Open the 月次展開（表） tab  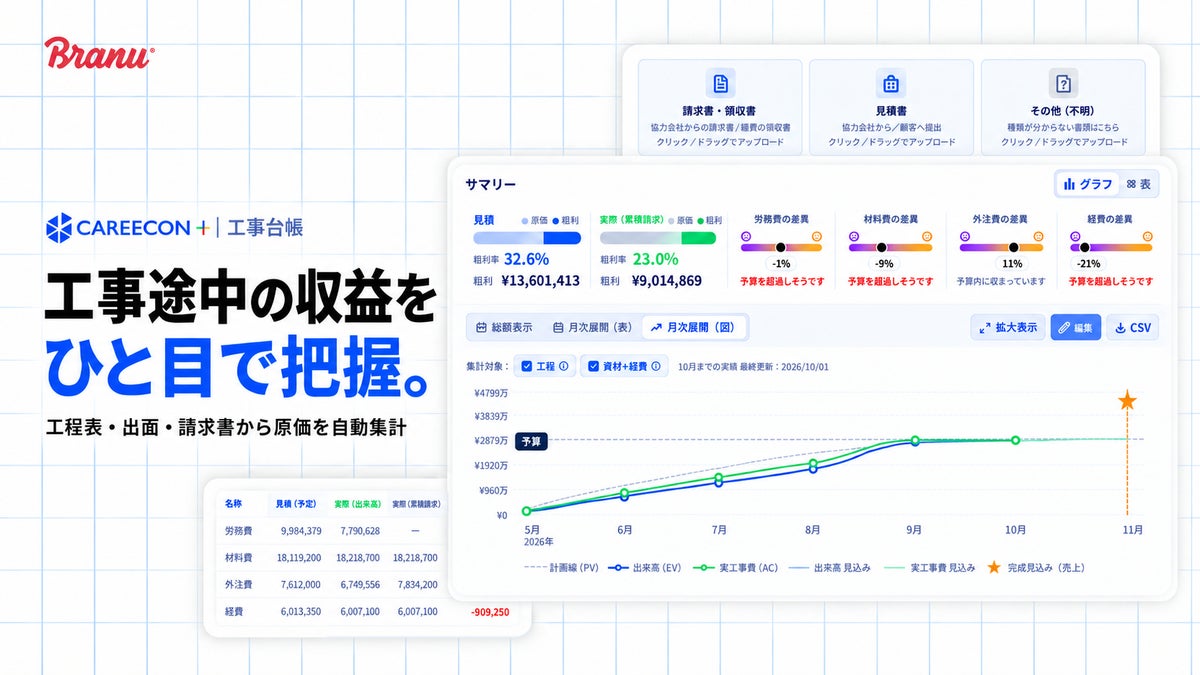[x=592, y=327]
